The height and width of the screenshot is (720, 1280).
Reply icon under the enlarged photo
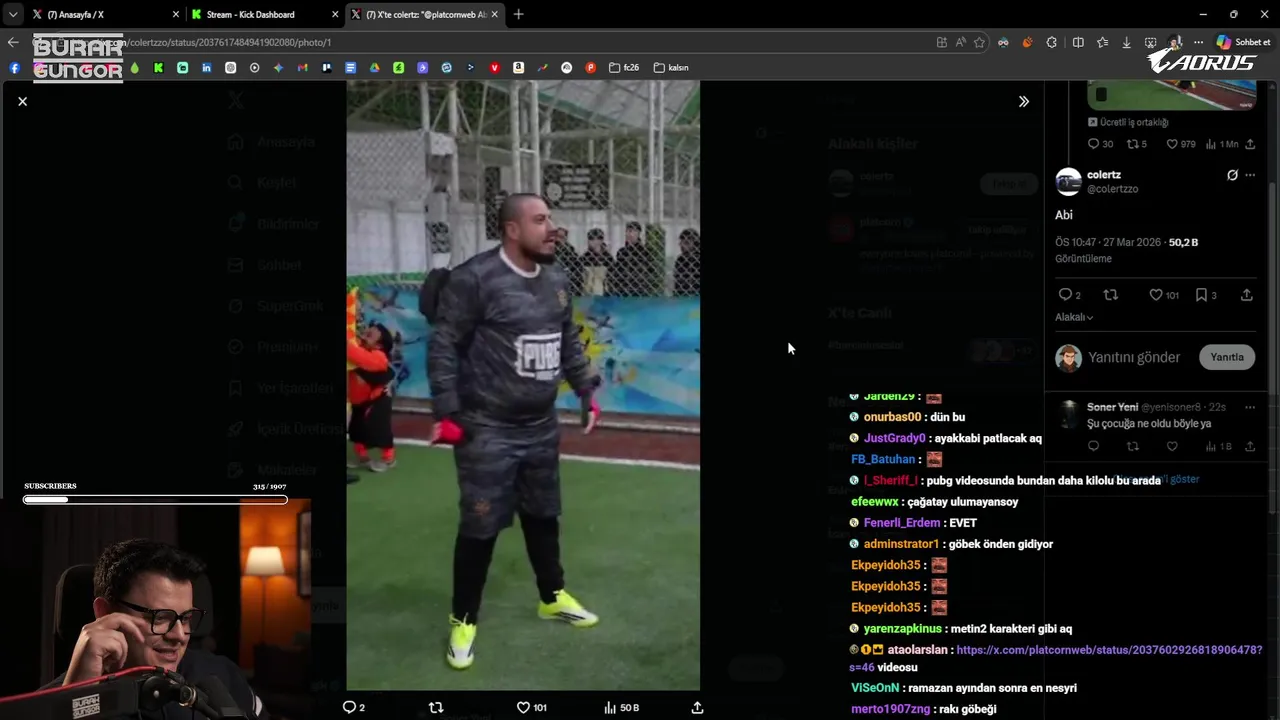pyautogui.click(x=349, y=707)
